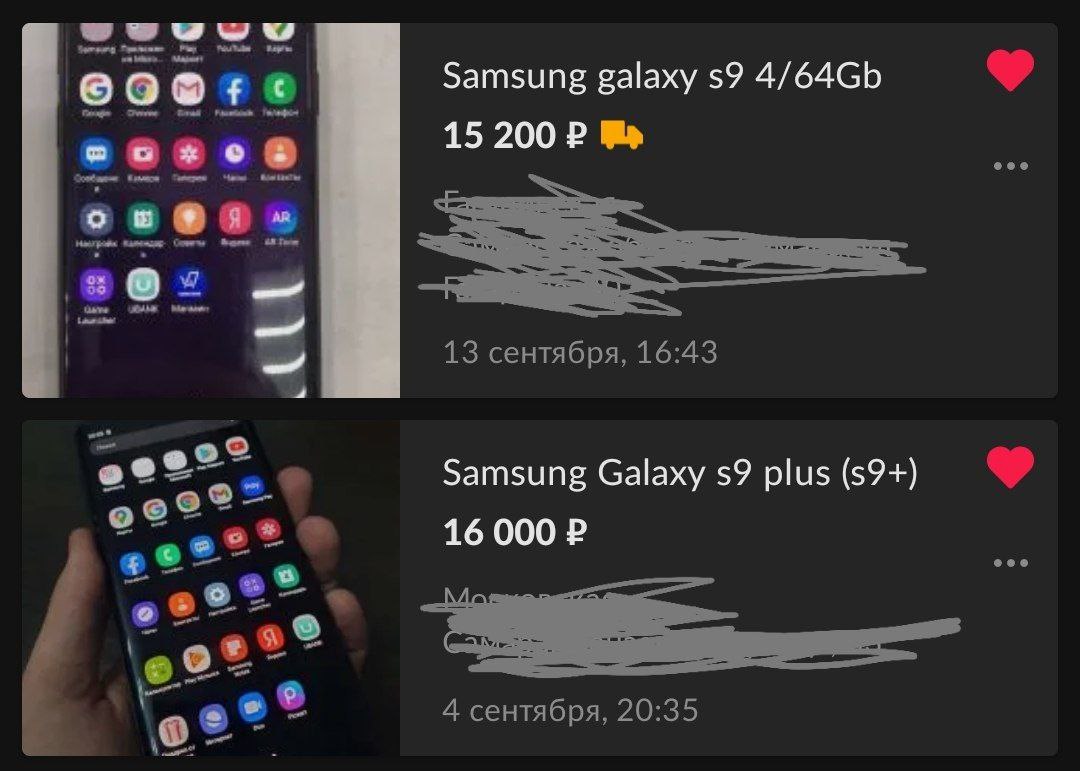
Task: View the first listing's phone photo
Action: (x=211, y=210)
